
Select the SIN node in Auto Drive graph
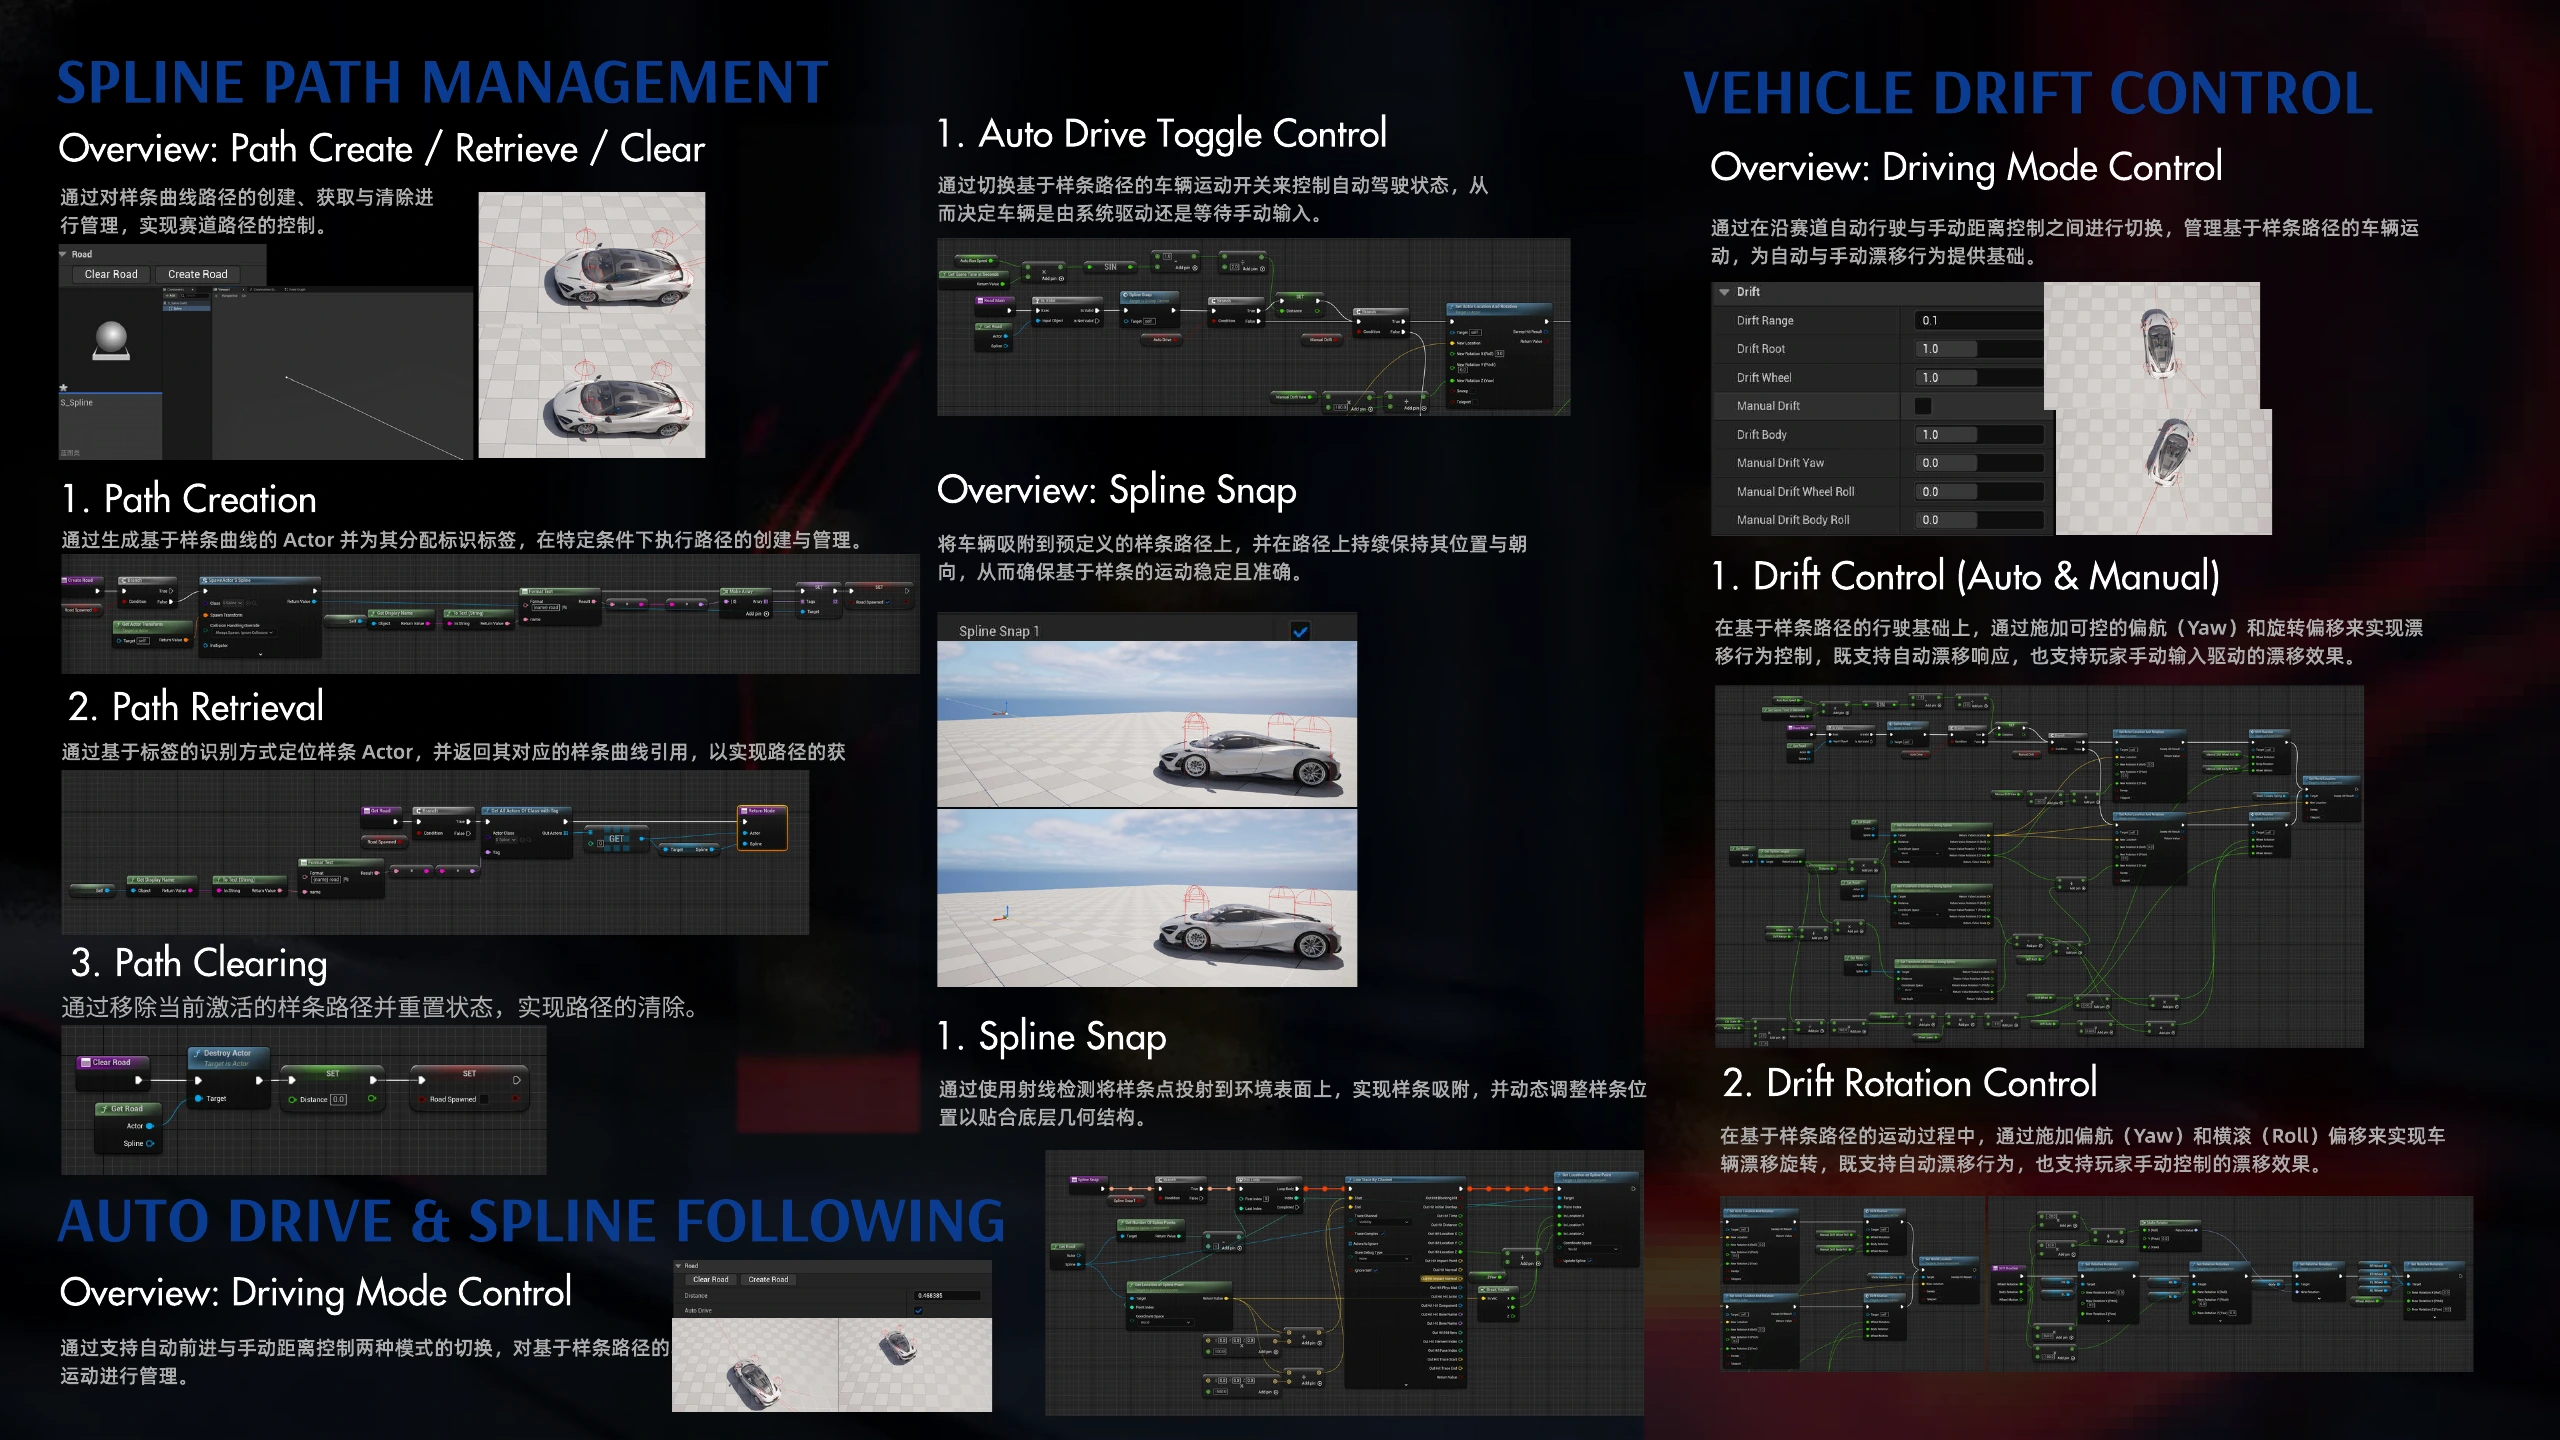coord(1110,267)
